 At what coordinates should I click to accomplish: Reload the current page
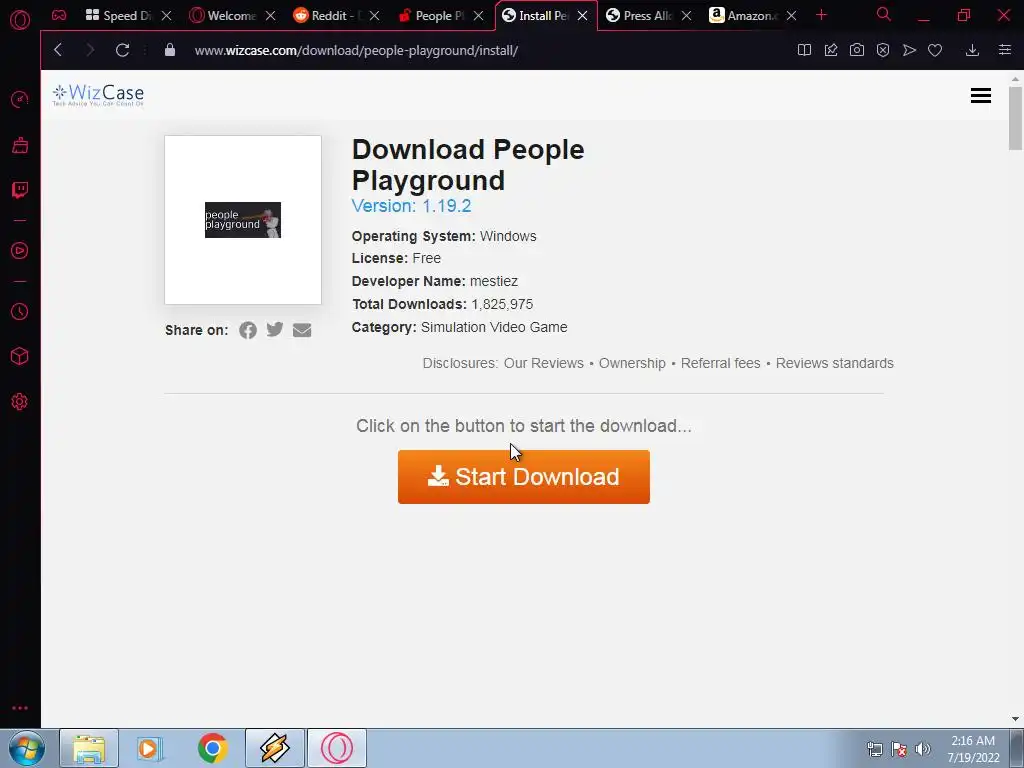click(x=122, y=50)
